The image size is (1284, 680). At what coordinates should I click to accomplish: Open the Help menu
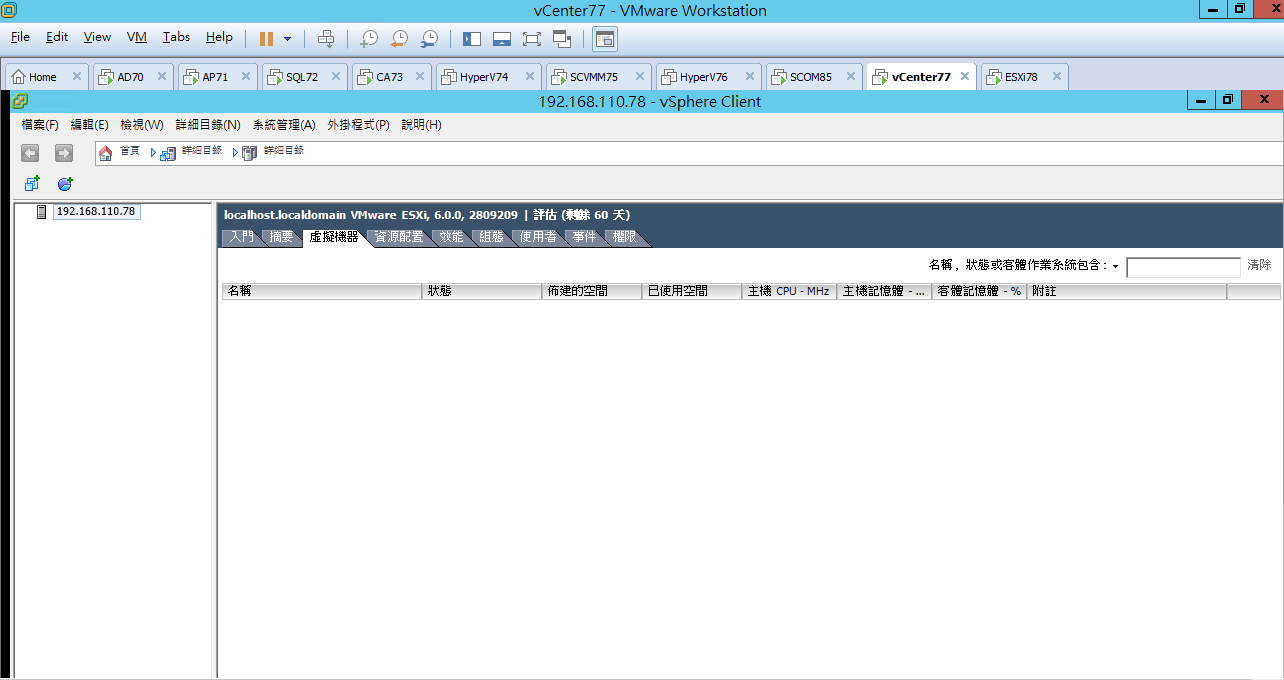[x=219, y=37]
